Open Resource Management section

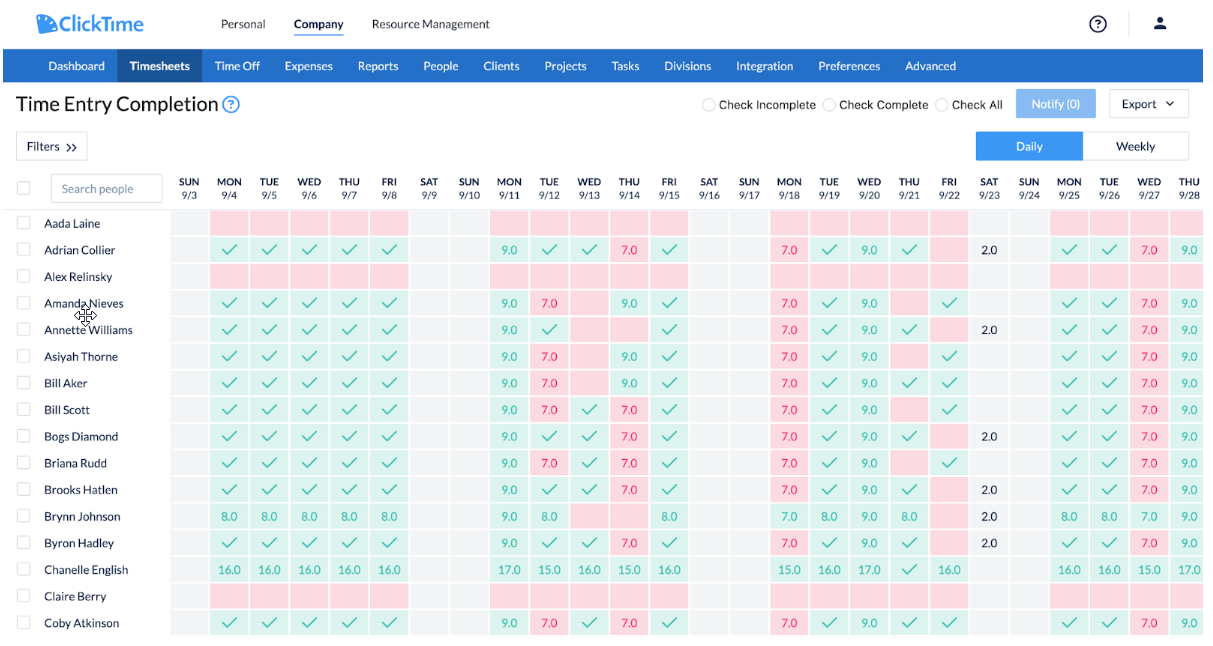431,24
